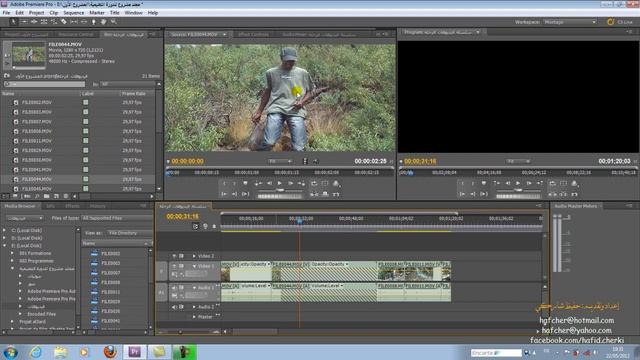Screen dimensions: 640x360
Task: Click the Program monitor shuttle slider
Action: pyautogui.click(x=518, y=190)
